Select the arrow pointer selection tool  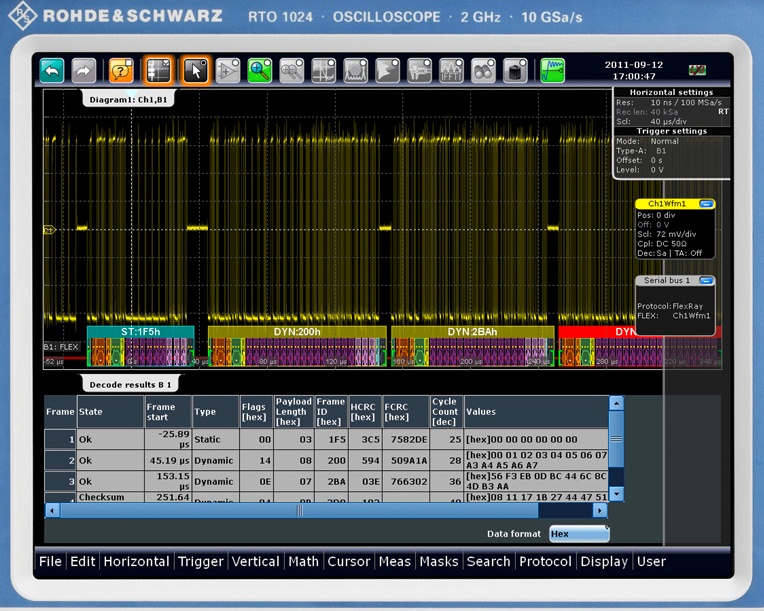(196, 70)
